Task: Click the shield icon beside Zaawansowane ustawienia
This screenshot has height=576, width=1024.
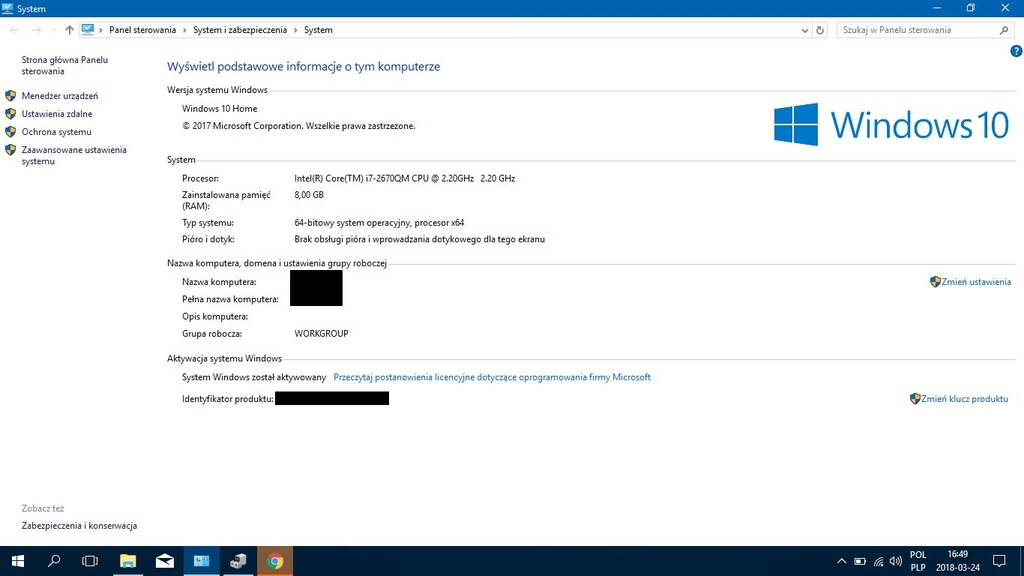Action: [x=10, y=150]
